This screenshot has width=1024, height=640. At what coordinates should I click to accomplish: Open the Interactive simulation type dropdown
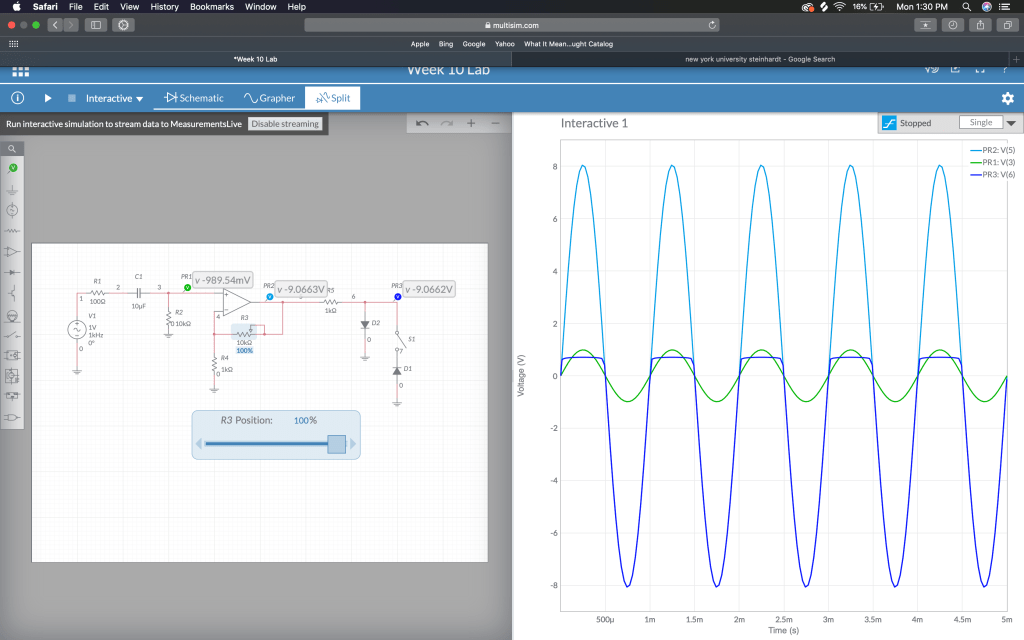tap(114, 98)
